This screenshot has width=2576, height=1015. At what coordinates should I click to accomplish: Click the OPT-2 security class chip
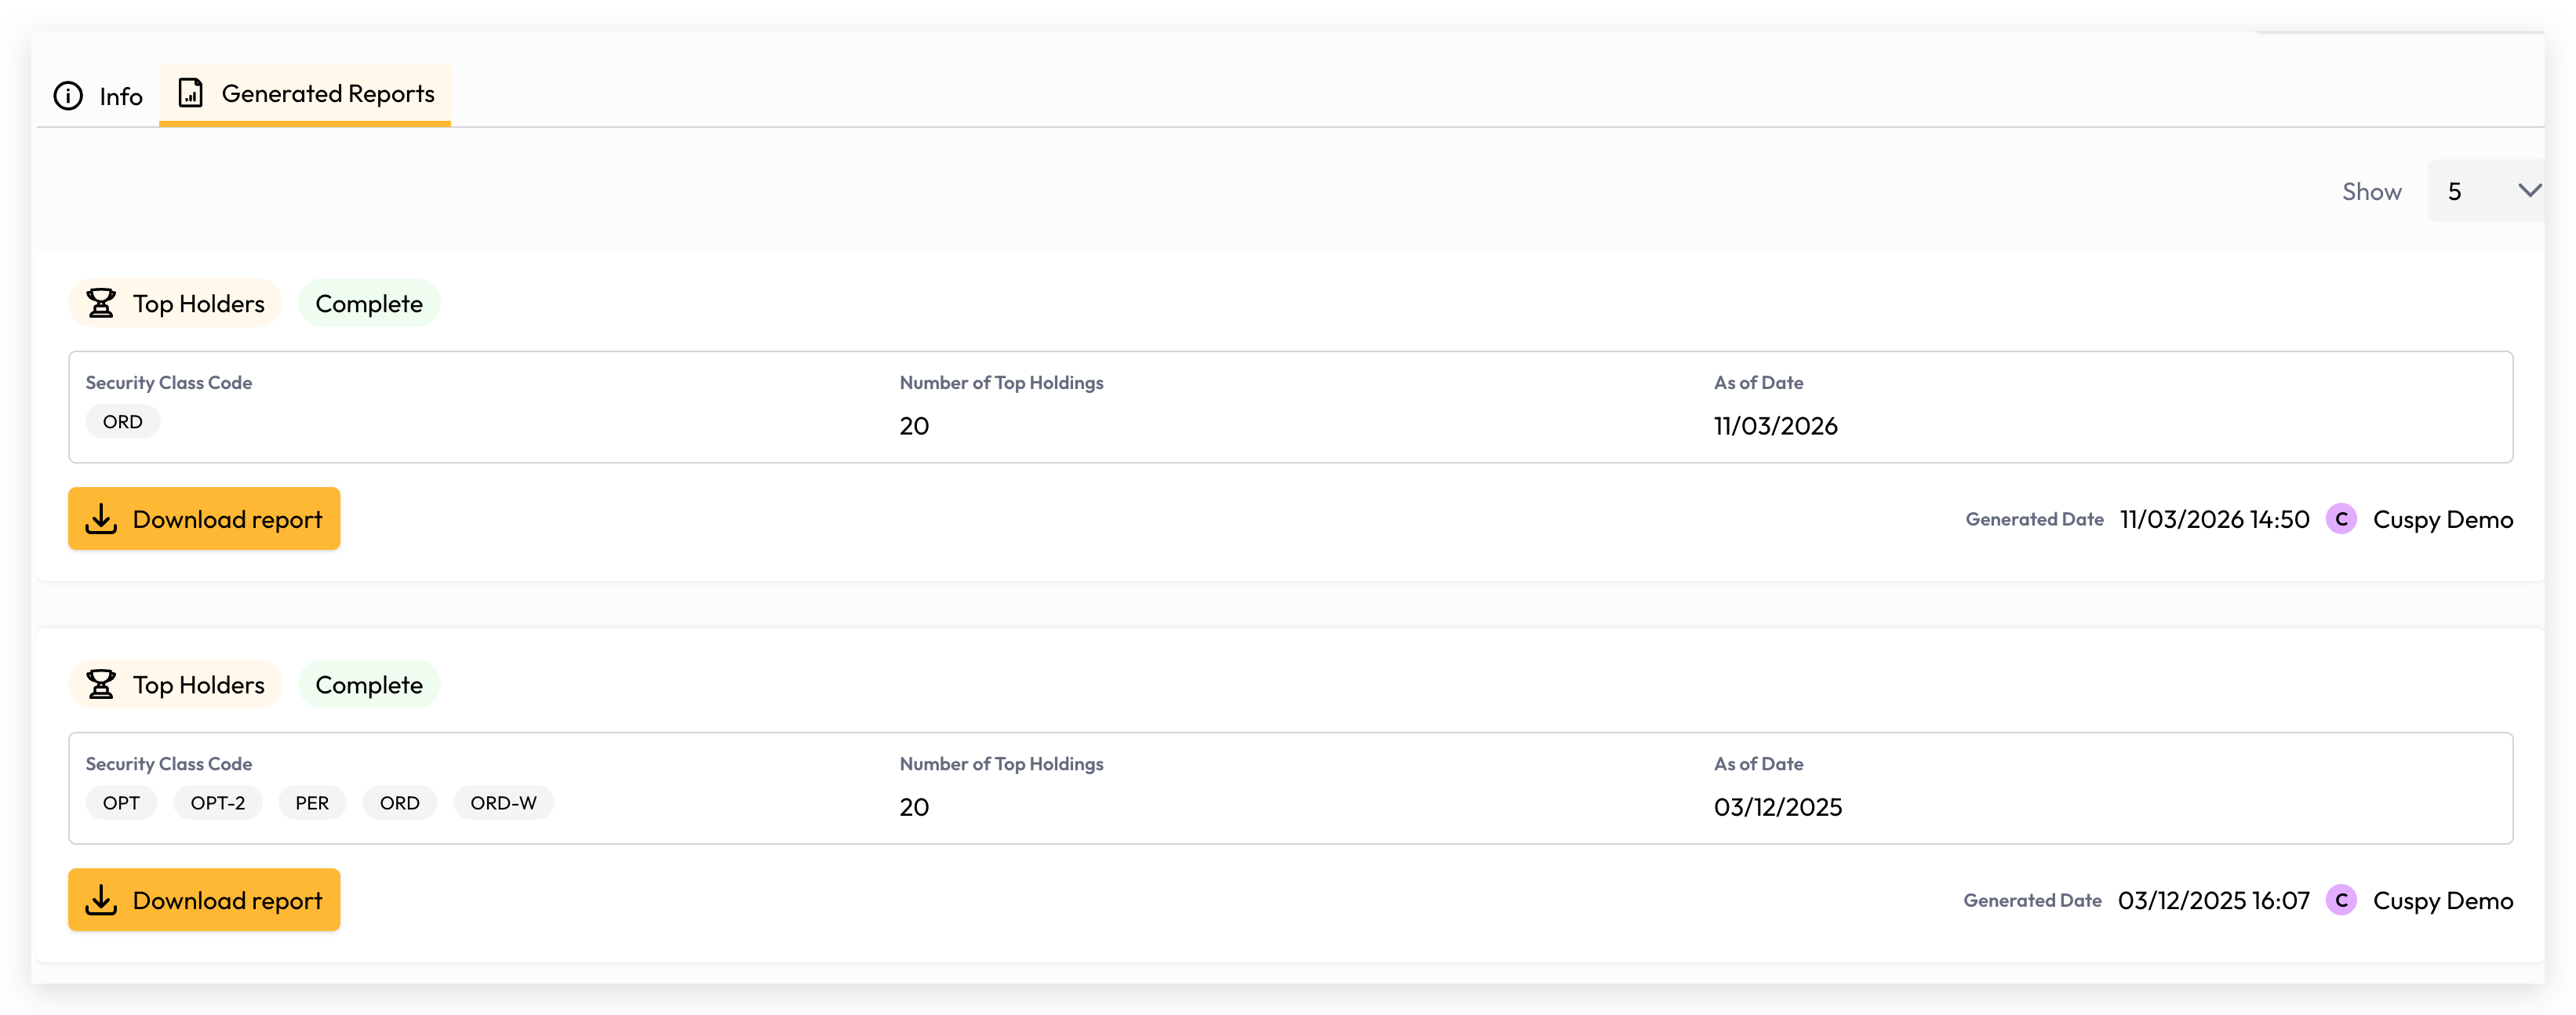pyautogui.click(x=218, y=803)
